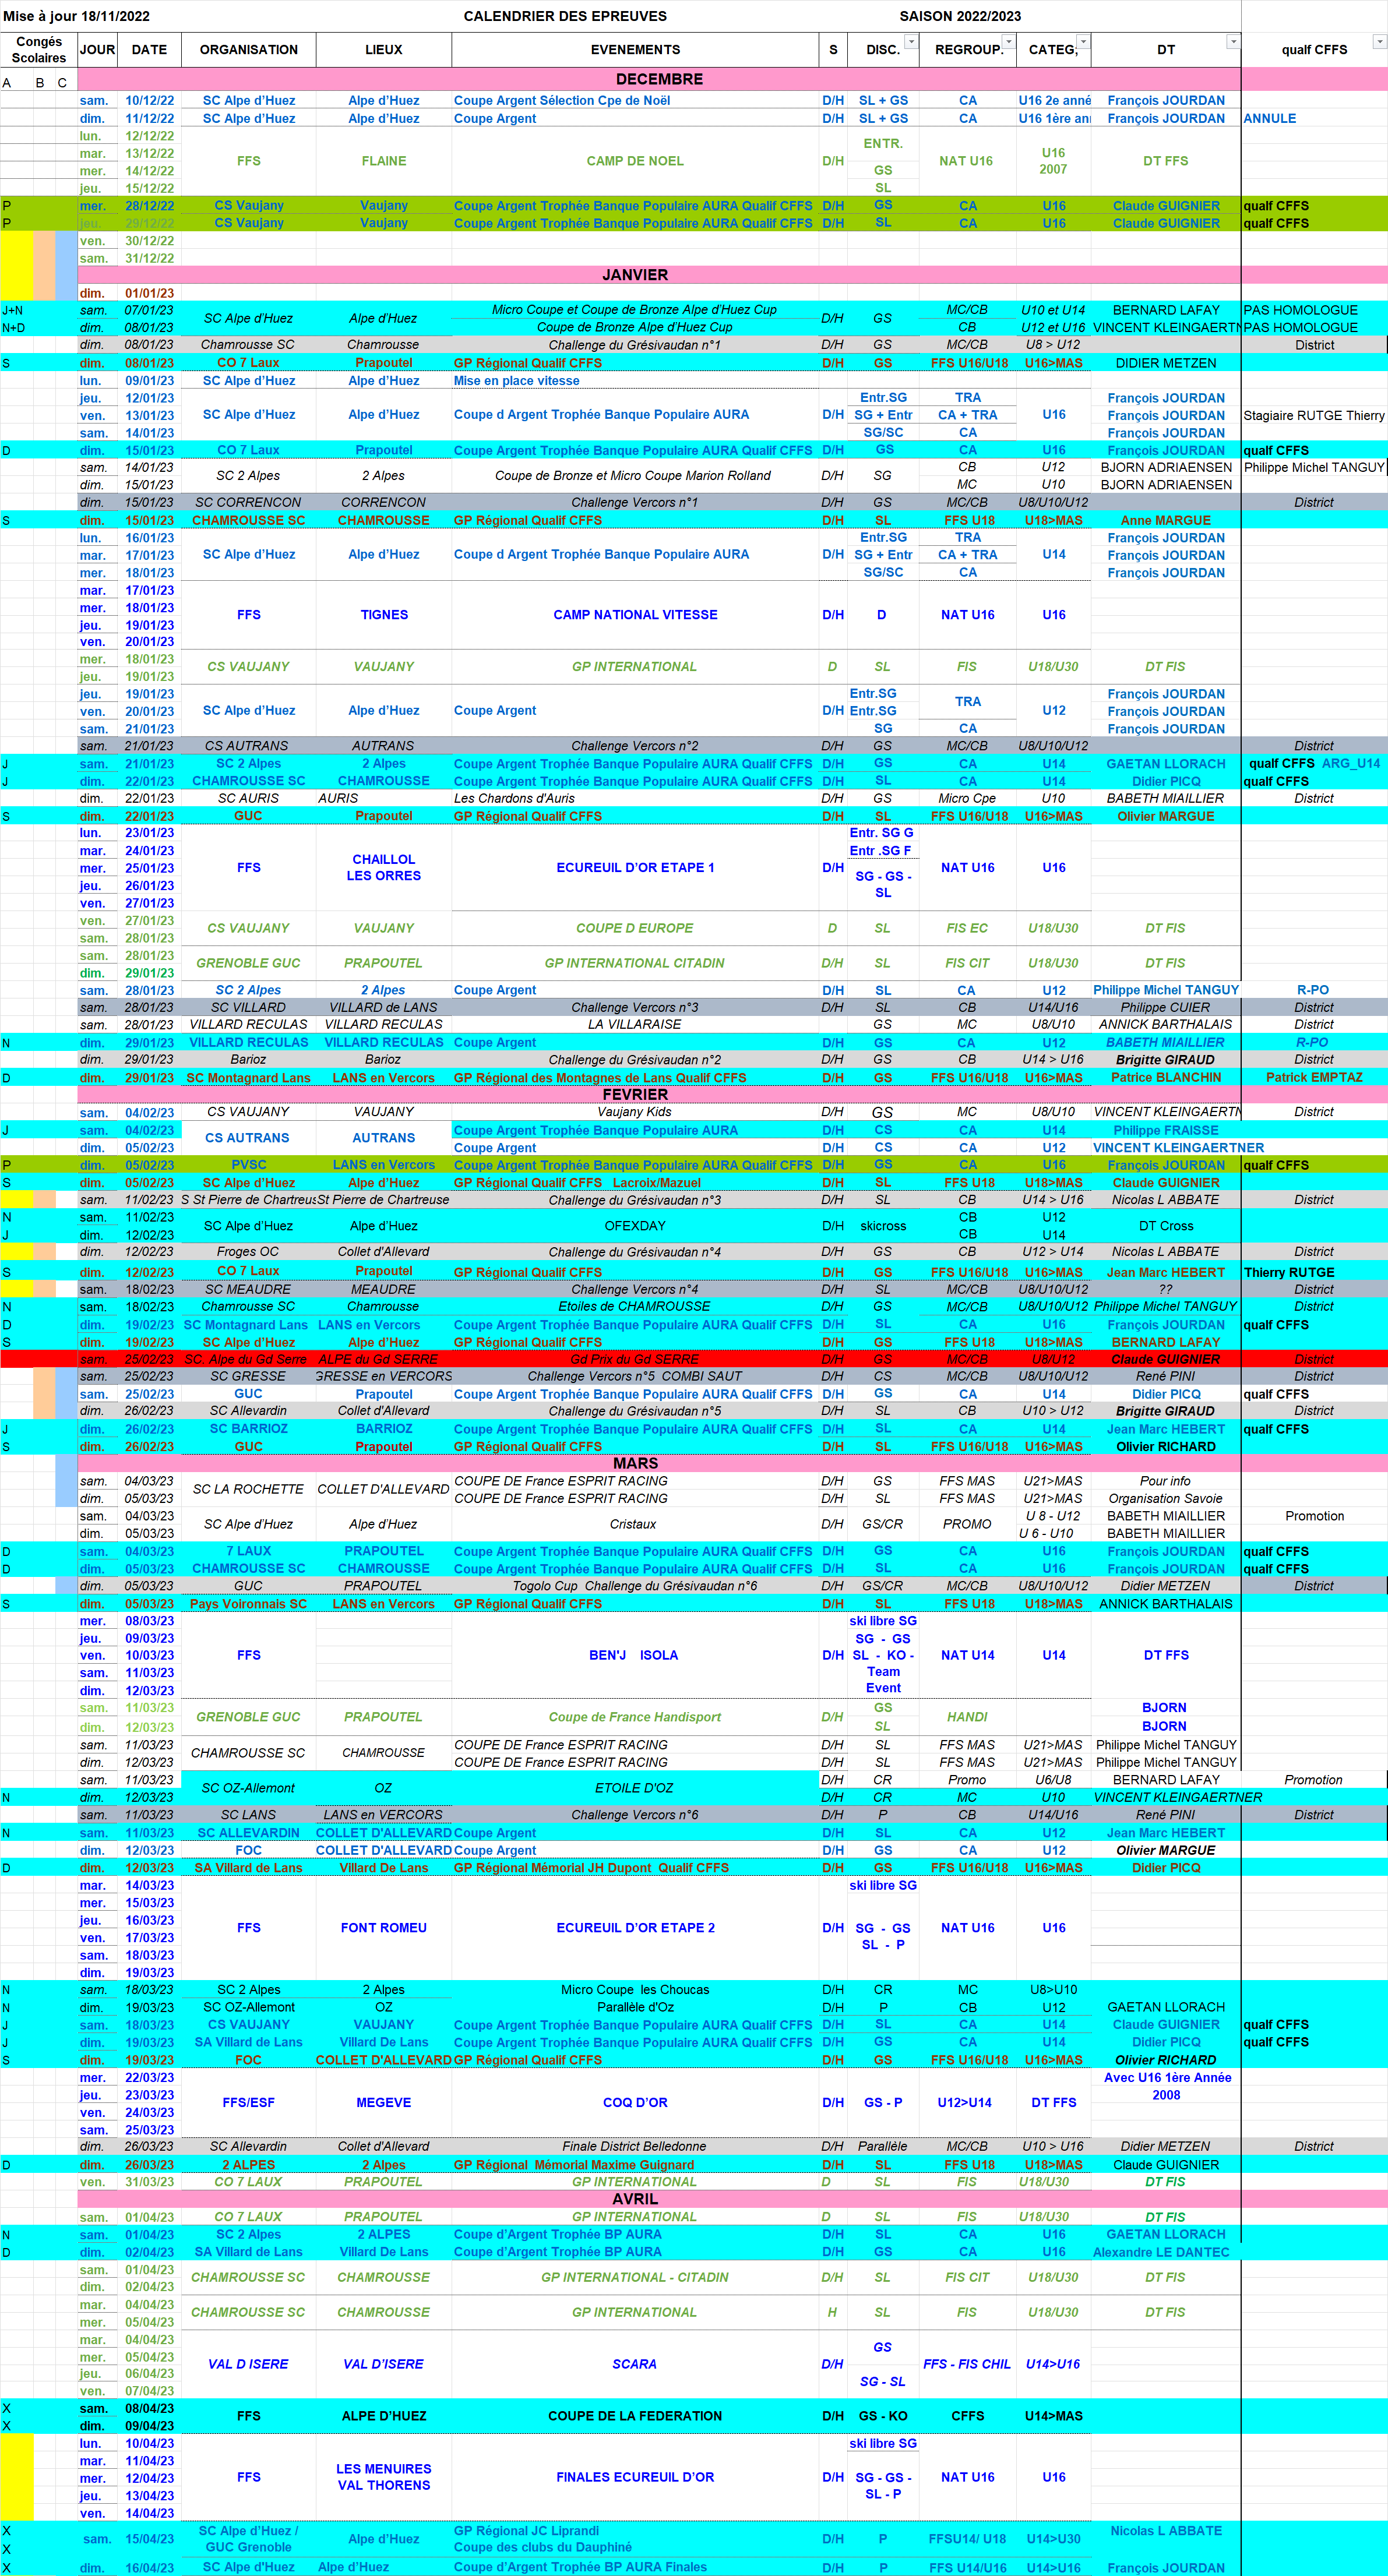Select the DECEMBRE month banner
The width and height of the screenshot is (1388, 2576).
(x=659, y=79)
